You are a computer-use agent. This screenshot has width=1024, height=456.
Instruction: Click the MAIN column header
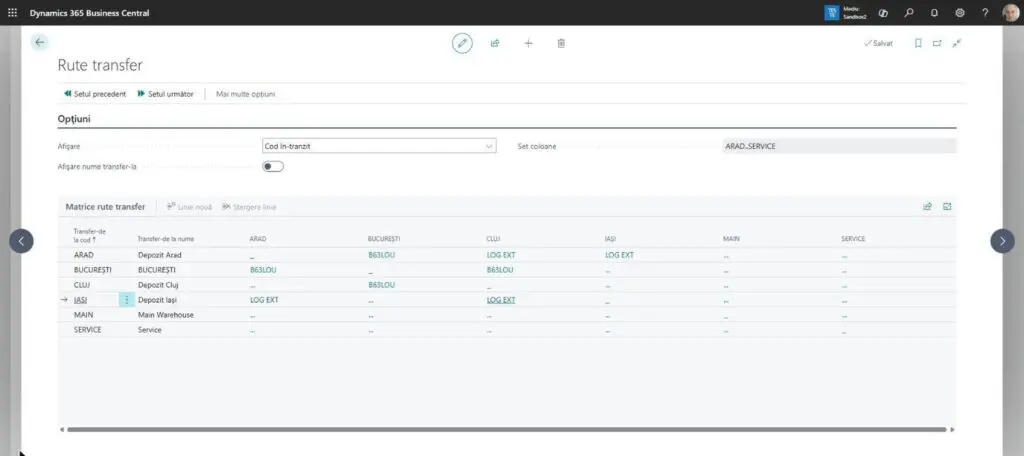coord(731,239)
